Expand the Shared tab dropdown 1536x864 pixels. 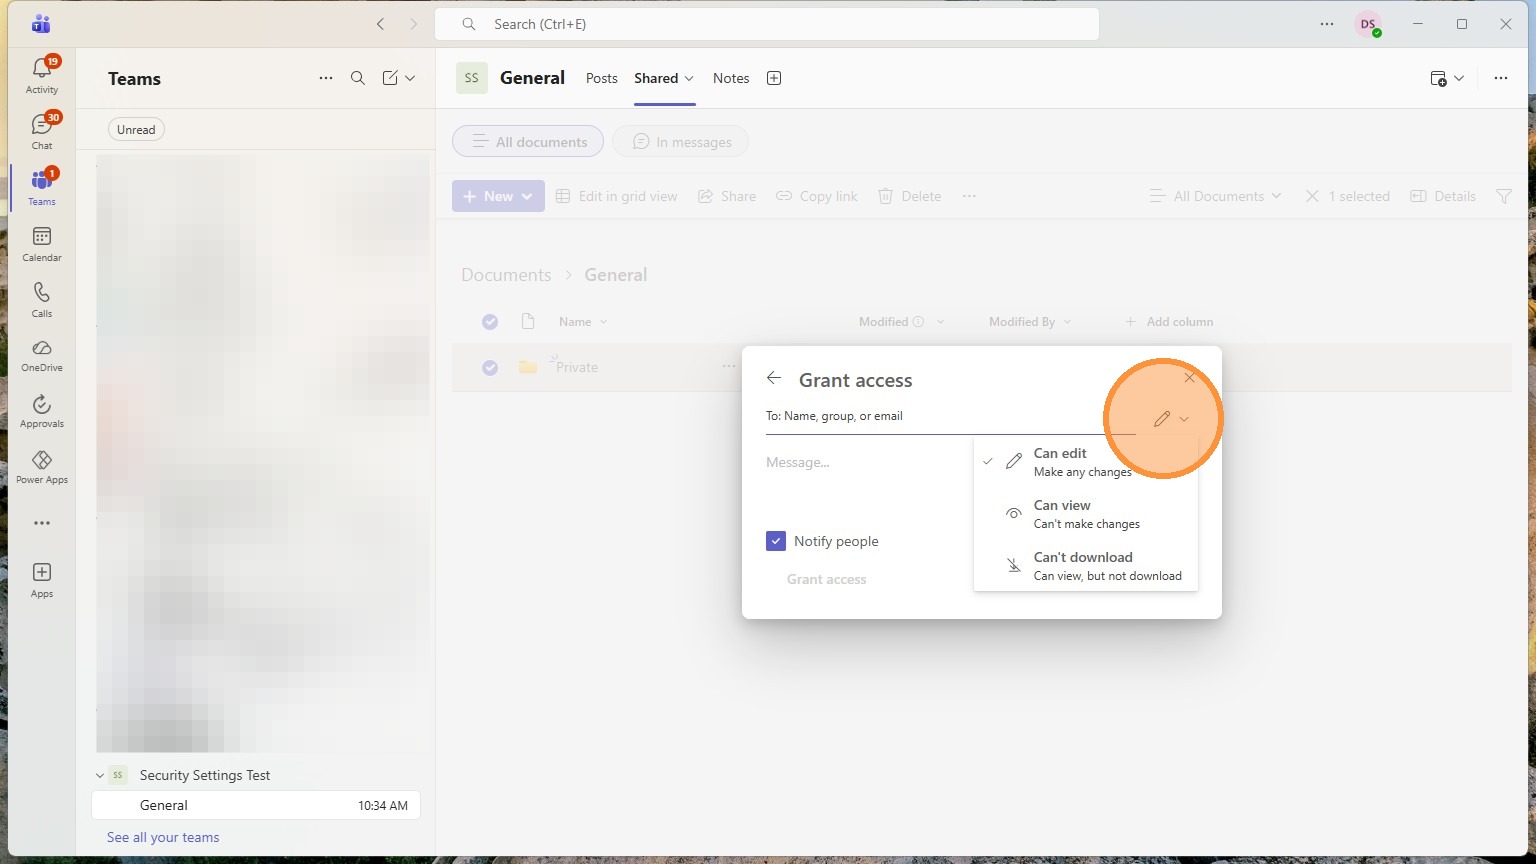pos(689,78)
